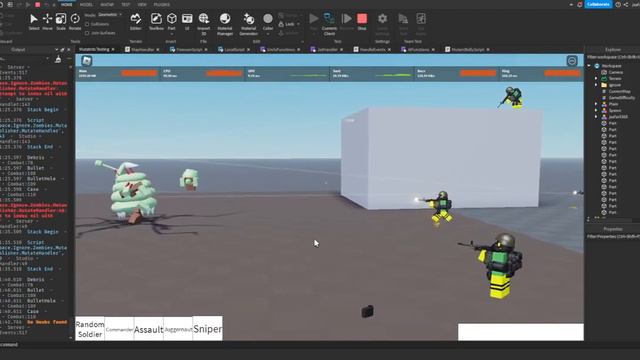Open Material Manager
Screen dimensions: 640x360
(225, 24)
